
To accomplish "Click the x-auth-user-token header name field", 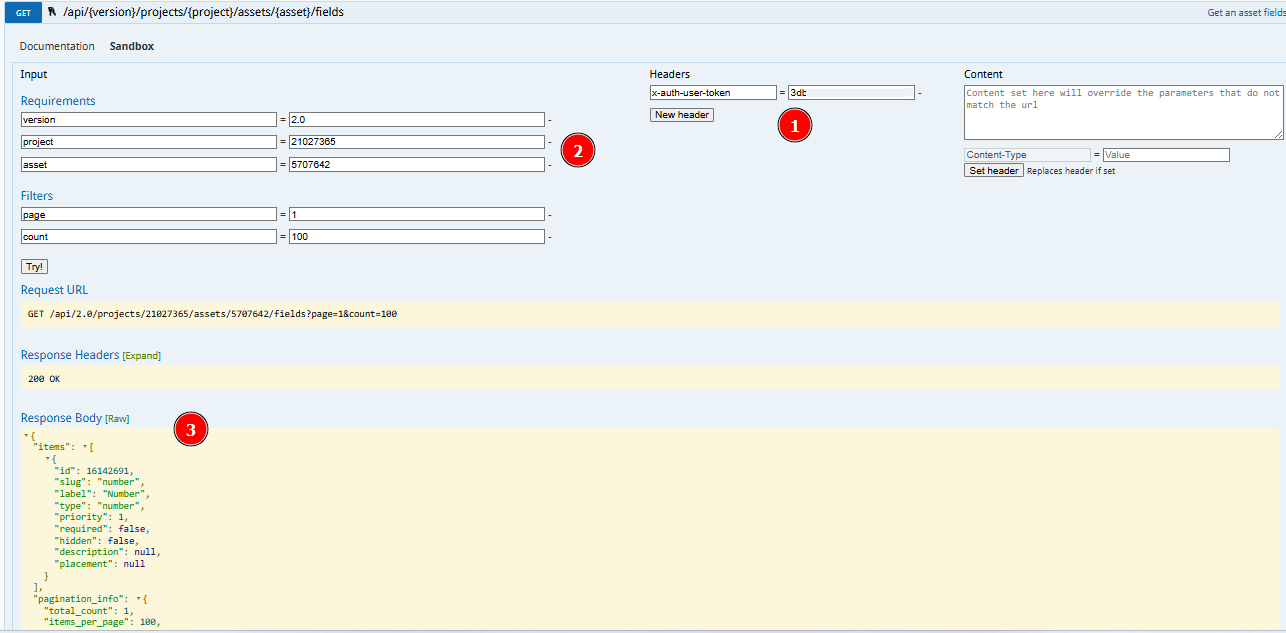I will (x=713, y=93).
